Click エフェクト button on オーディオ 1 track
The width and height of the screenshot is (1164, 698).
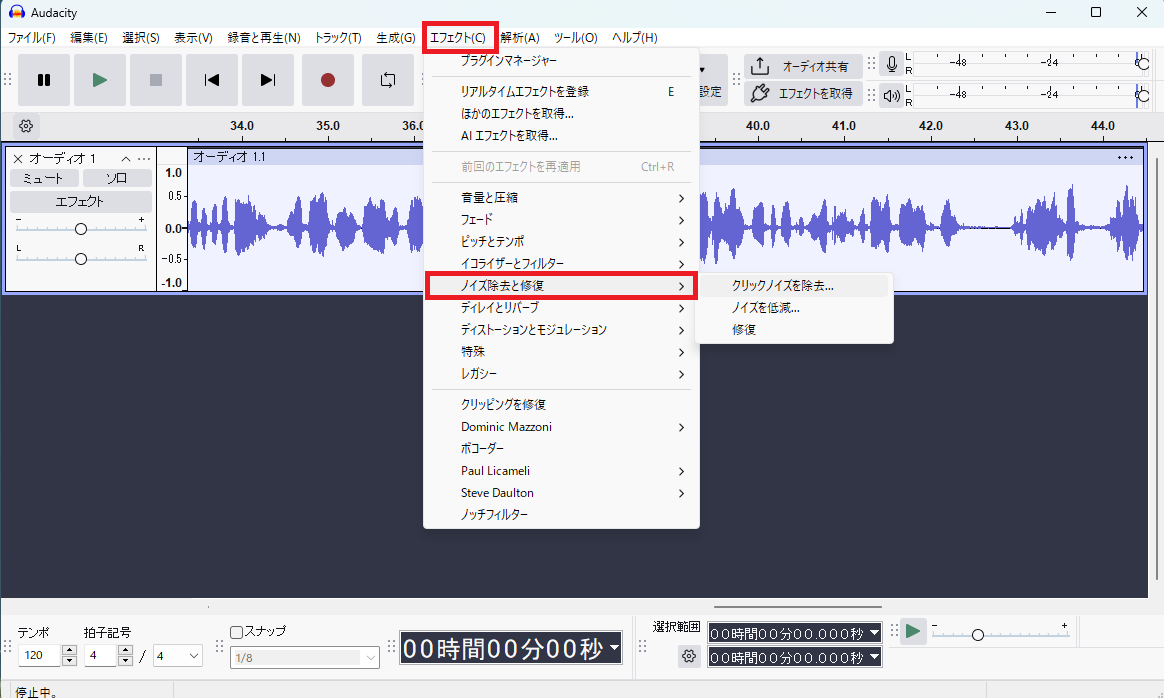click(81, 201)
